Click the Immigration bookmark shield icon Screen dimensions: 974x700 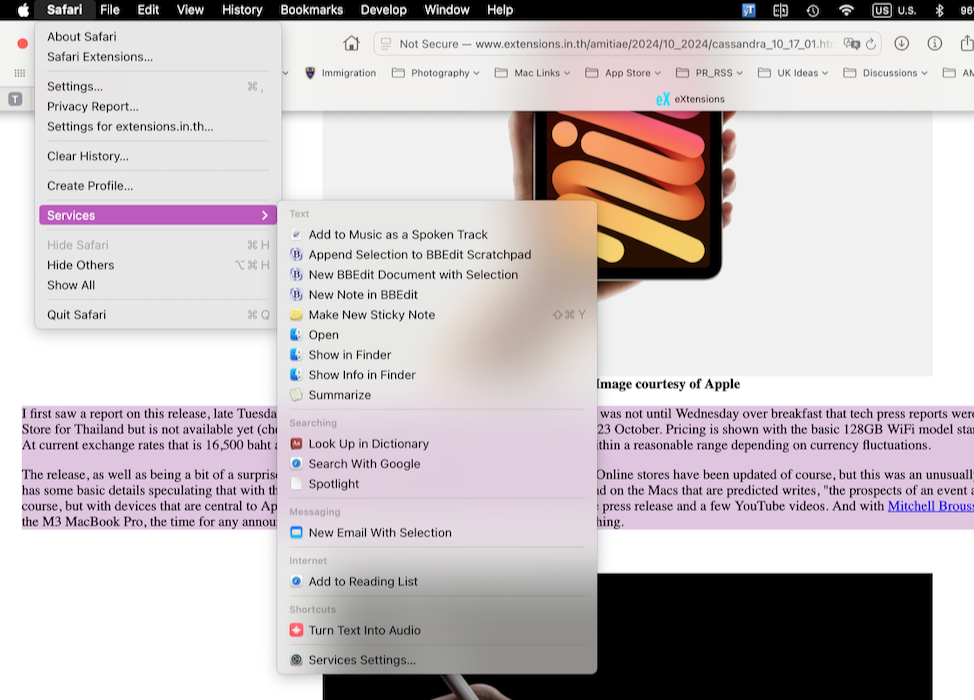[x=310, y=73]
